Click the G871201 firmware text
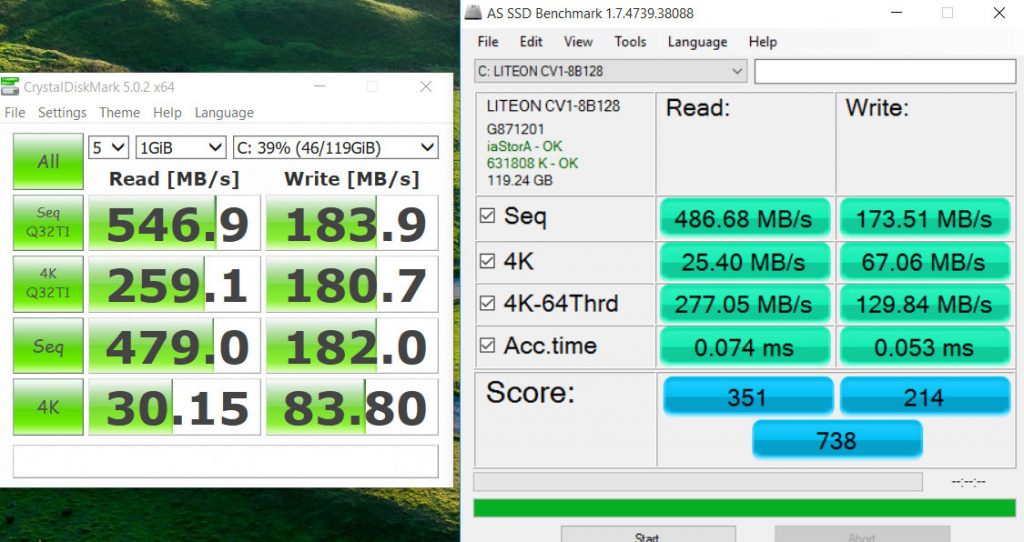 (515, 129)
